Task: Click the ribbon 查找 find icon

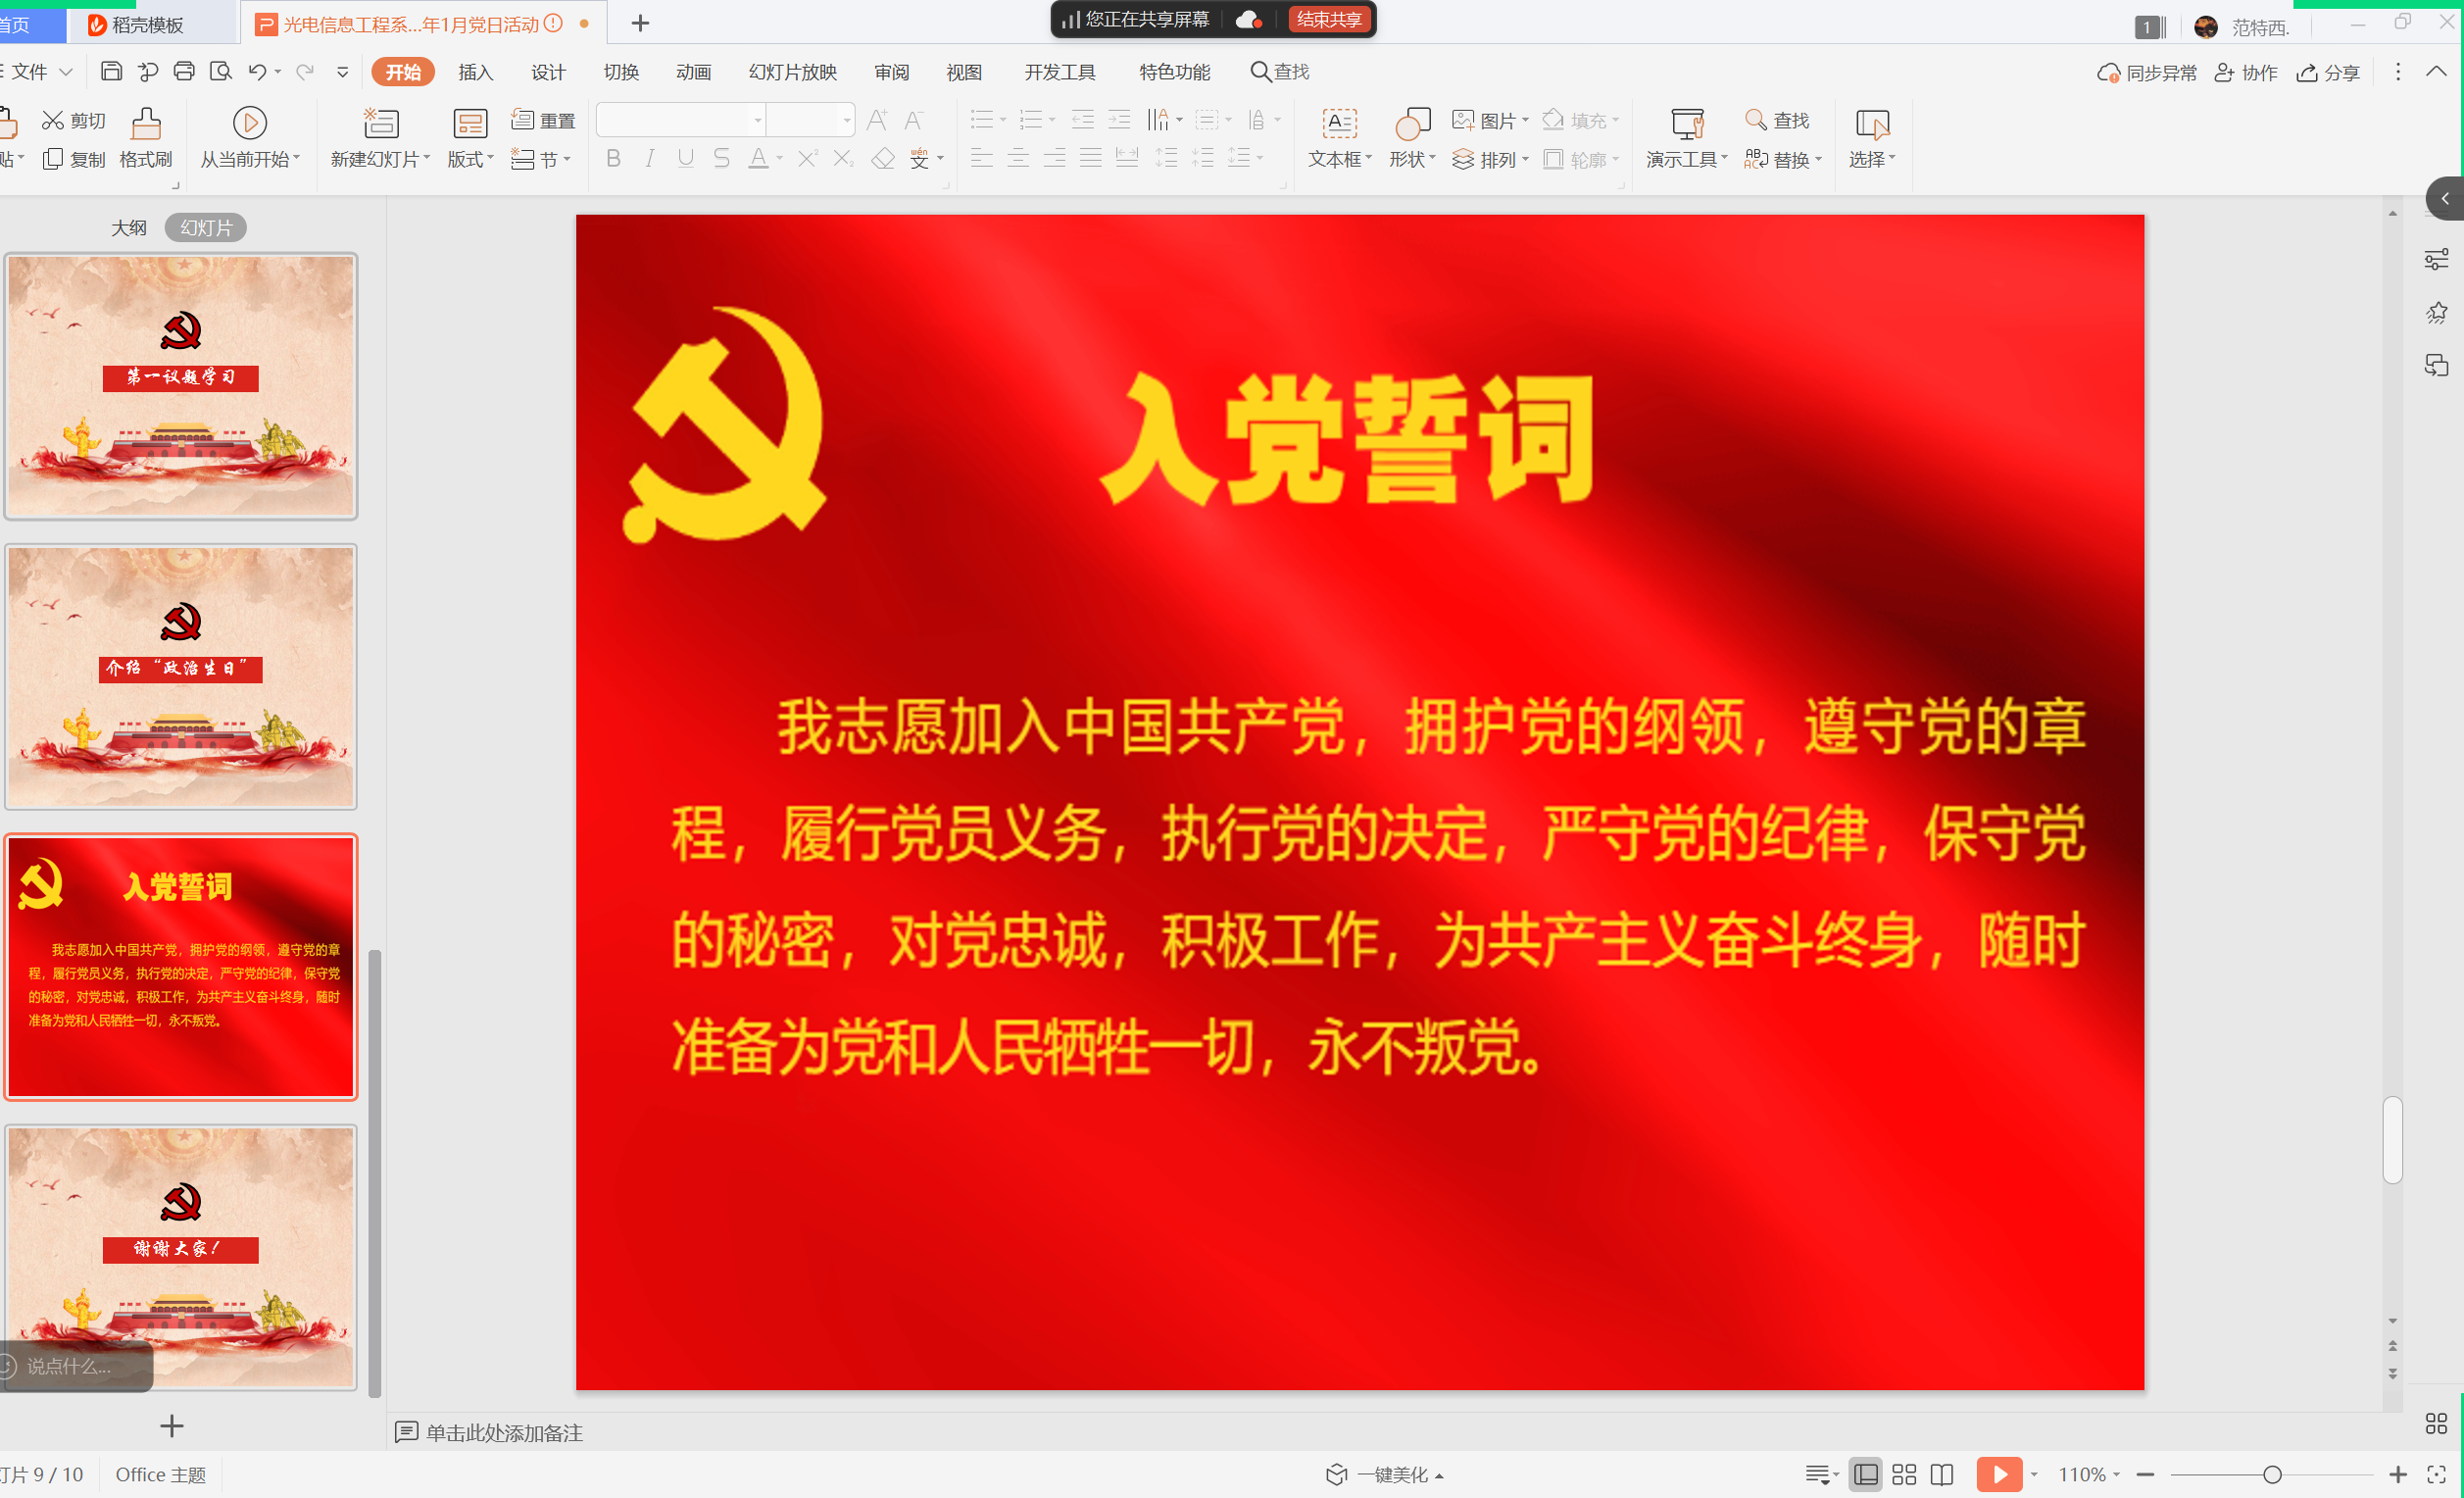Action: click(x=1756, y=120)
